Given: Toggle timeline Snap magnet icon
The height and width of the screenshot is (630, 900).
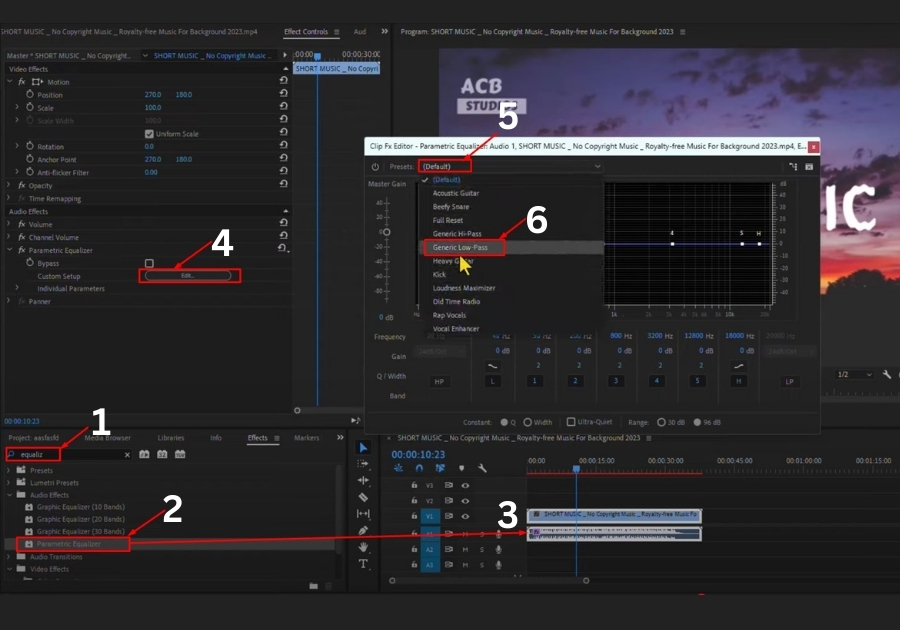Looking at the screenshot, I should point(420,468).
